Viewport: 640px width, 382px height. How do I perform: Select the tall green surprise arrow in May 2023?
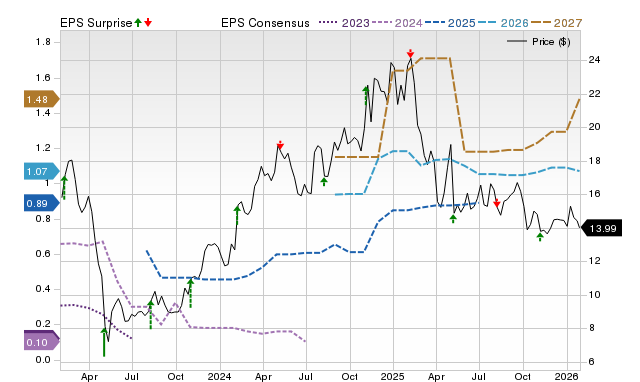(x=104, y=342)
